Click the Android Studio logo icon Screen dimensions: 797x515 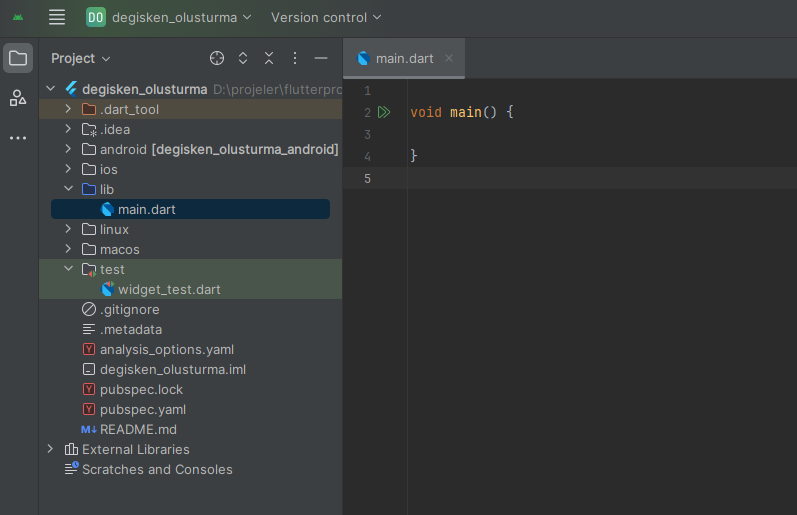(18, 17)
